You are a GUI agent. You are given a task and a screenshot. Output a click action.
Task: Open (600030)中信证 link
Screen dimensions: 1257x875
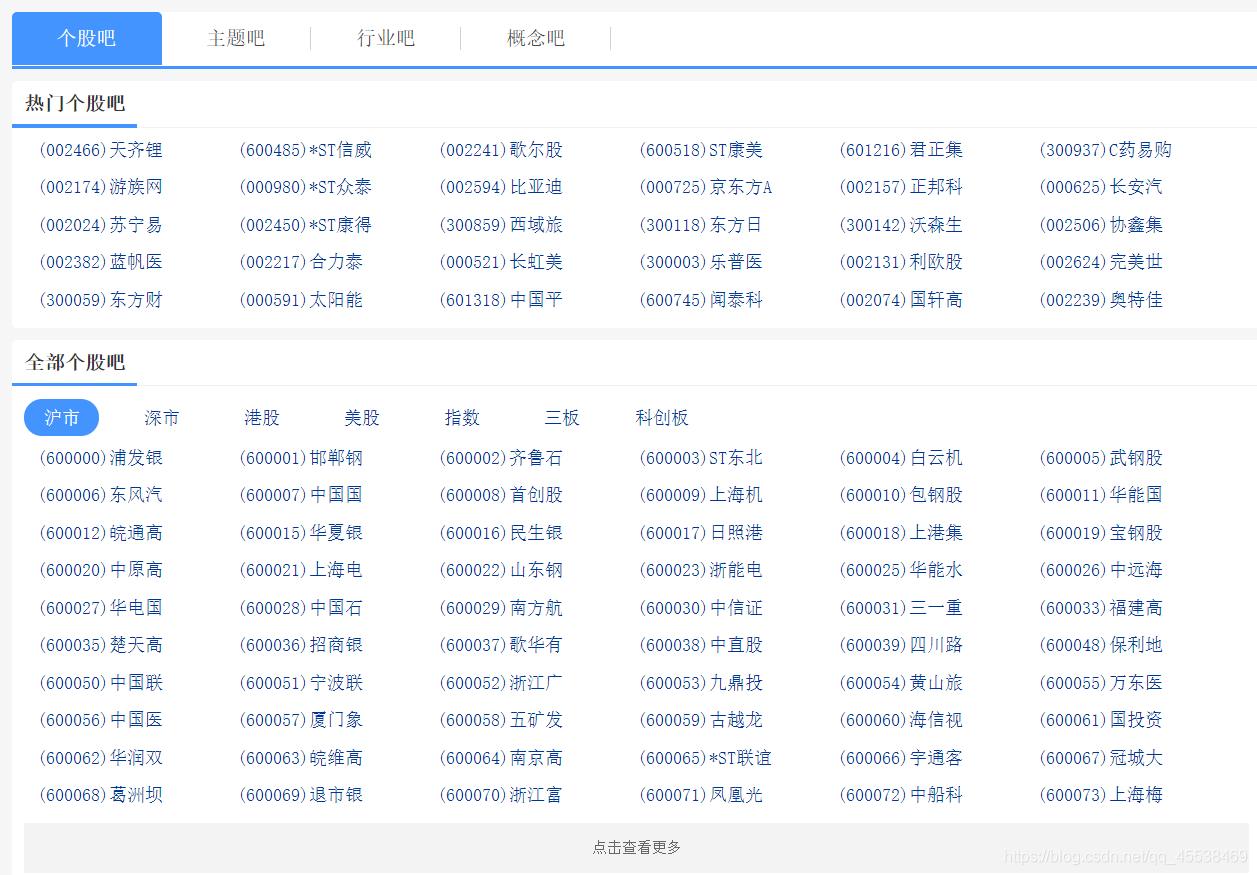point(701,608)
